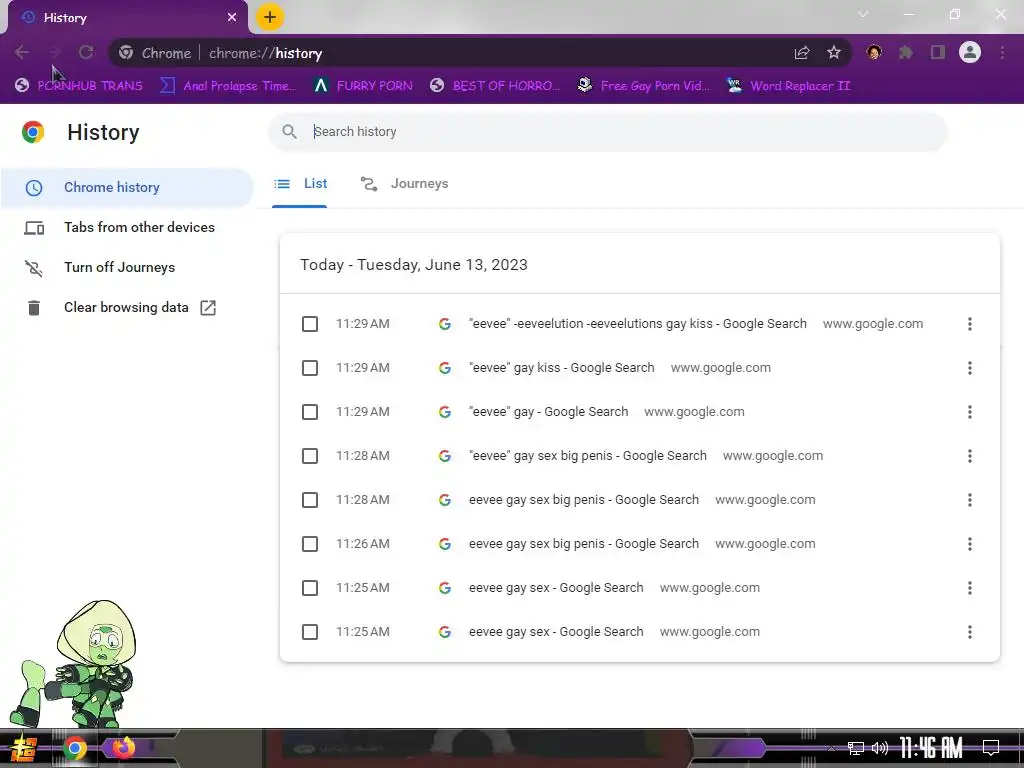Click the Chrome logo beside the History heading
The height and width of the screenshot is (768, 1024).
33,132
